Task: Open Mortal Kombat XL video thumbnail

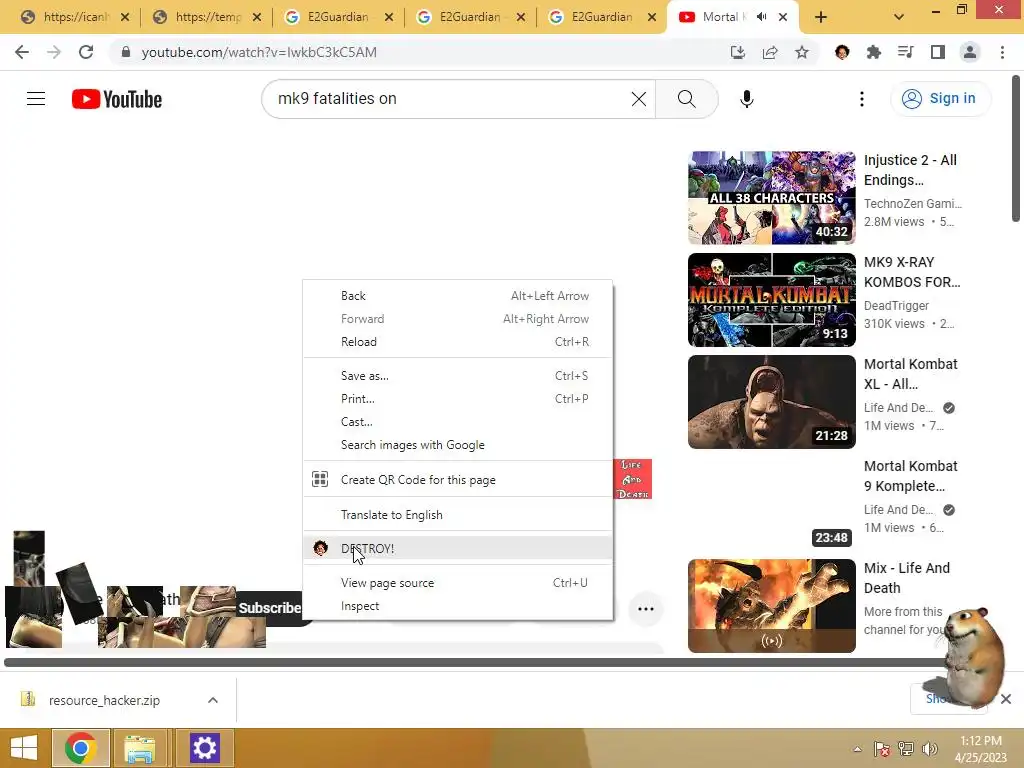Action: pos(771,402)
